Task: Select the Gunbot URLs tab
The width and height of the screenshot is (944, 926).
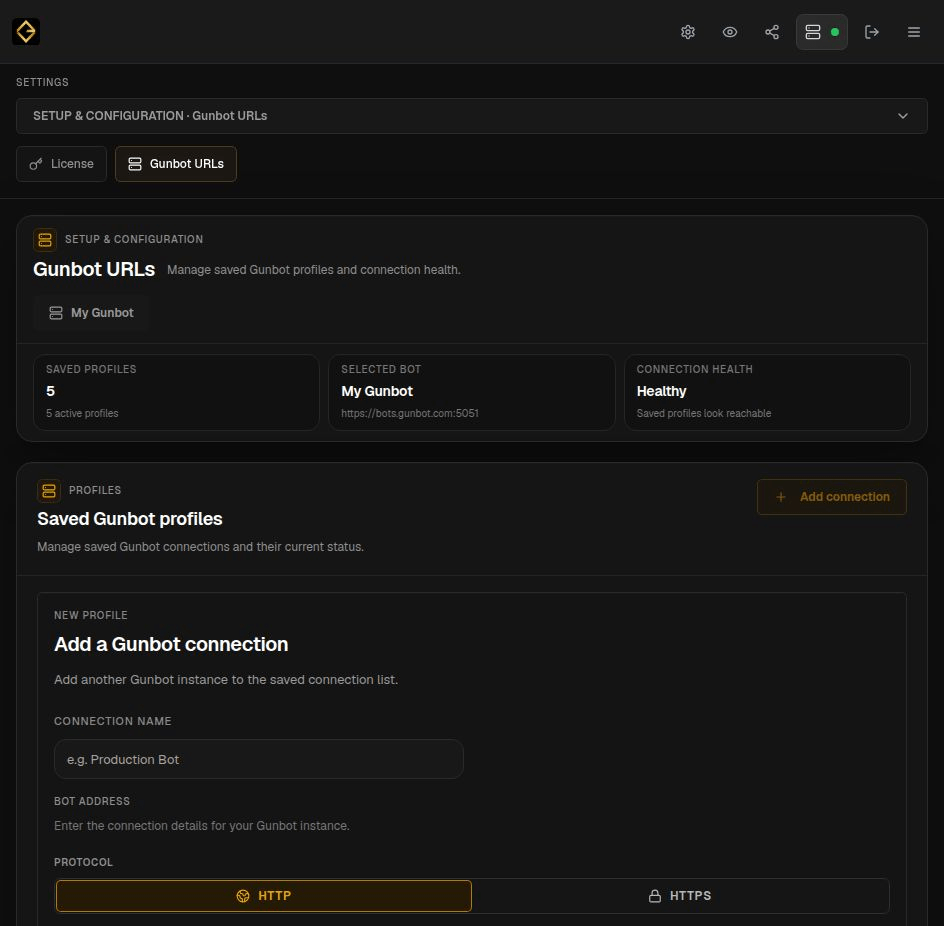Action: point(176,164)
